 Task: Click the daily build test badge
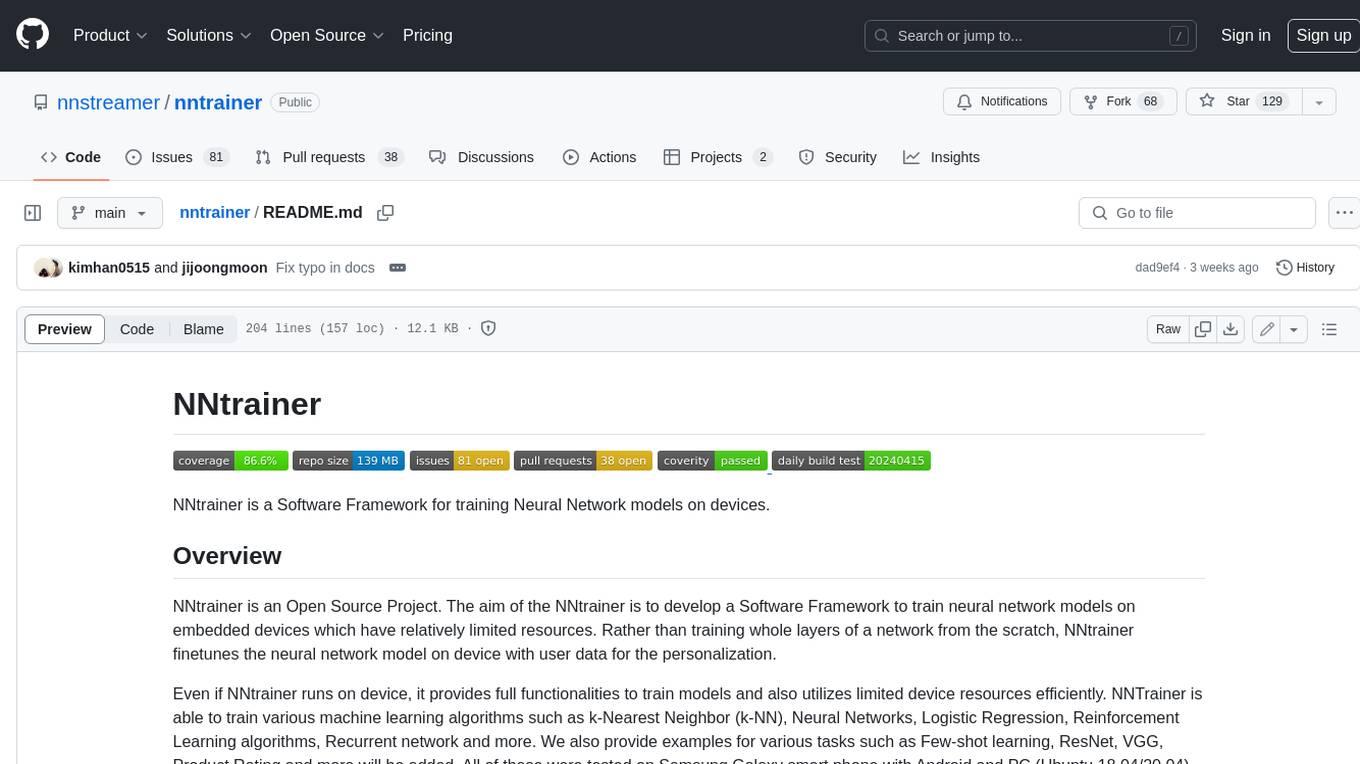click(851, 461)
